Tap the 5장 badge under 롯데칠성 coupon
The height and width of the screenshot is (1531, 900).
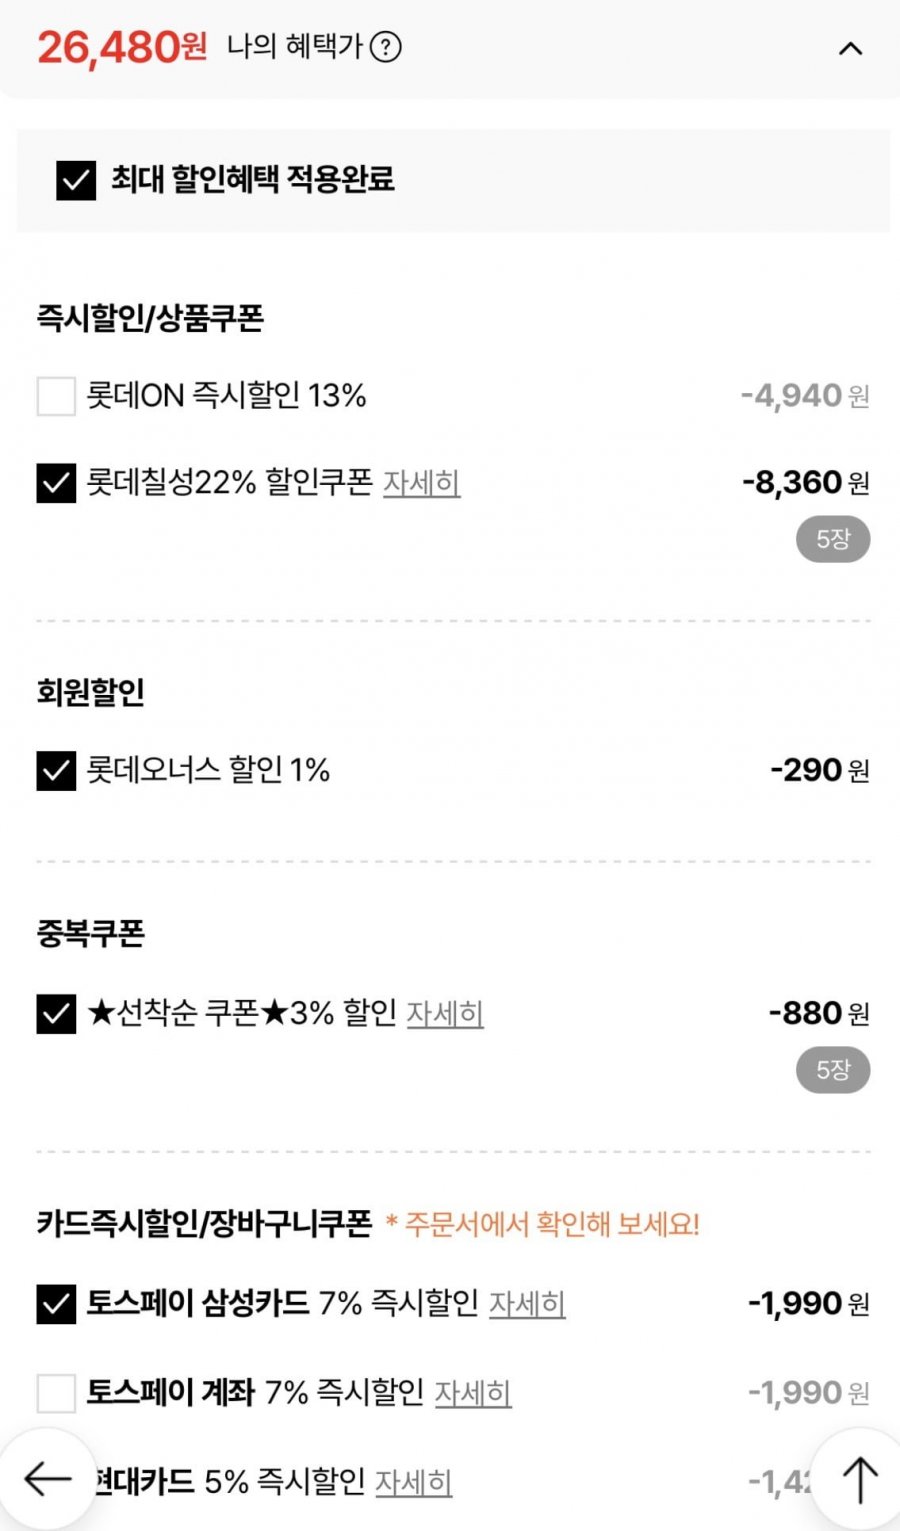(x=833, y=540)
